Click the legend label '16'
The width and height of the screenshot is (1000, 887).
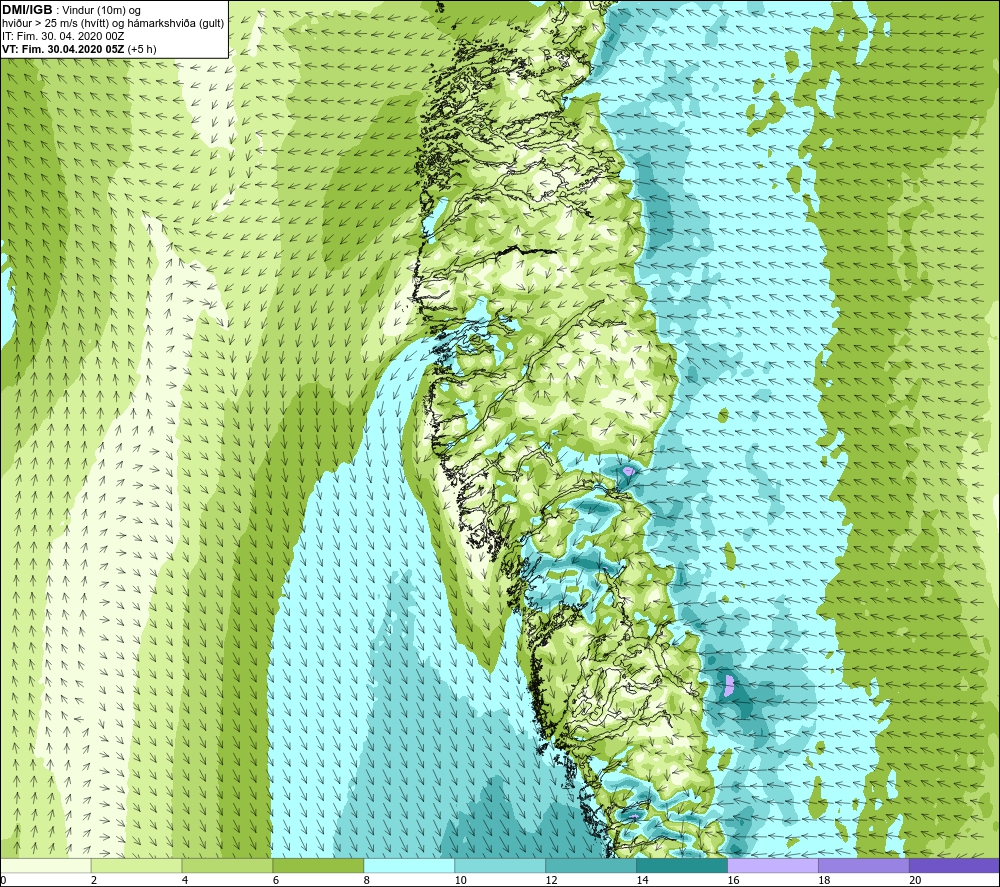coord(733,880)
